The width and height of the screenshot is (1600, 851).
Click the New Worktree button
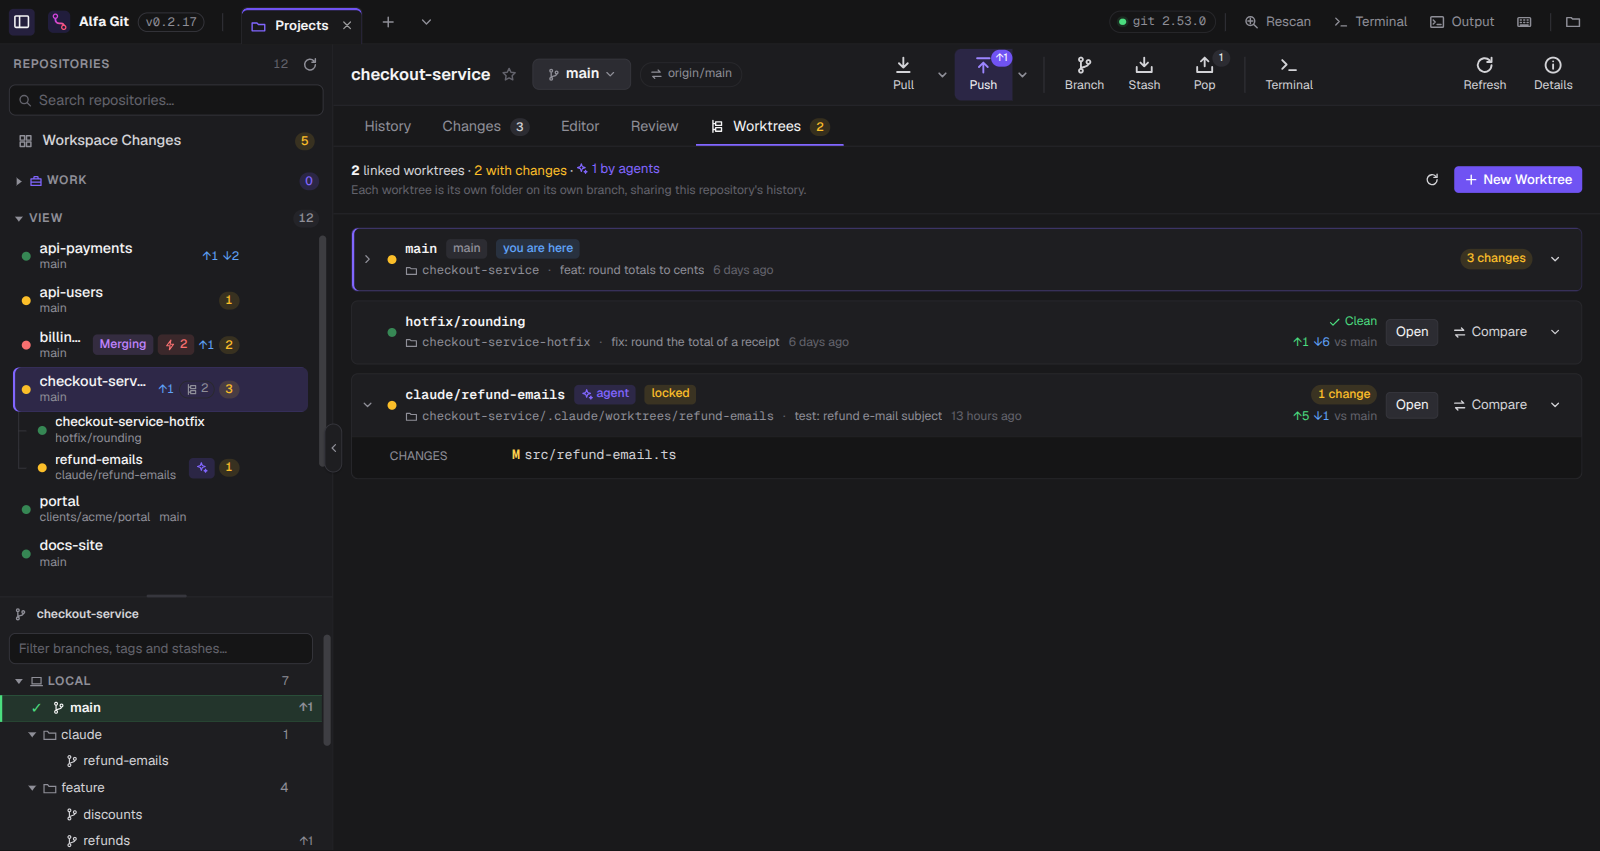click(1518, 180)
